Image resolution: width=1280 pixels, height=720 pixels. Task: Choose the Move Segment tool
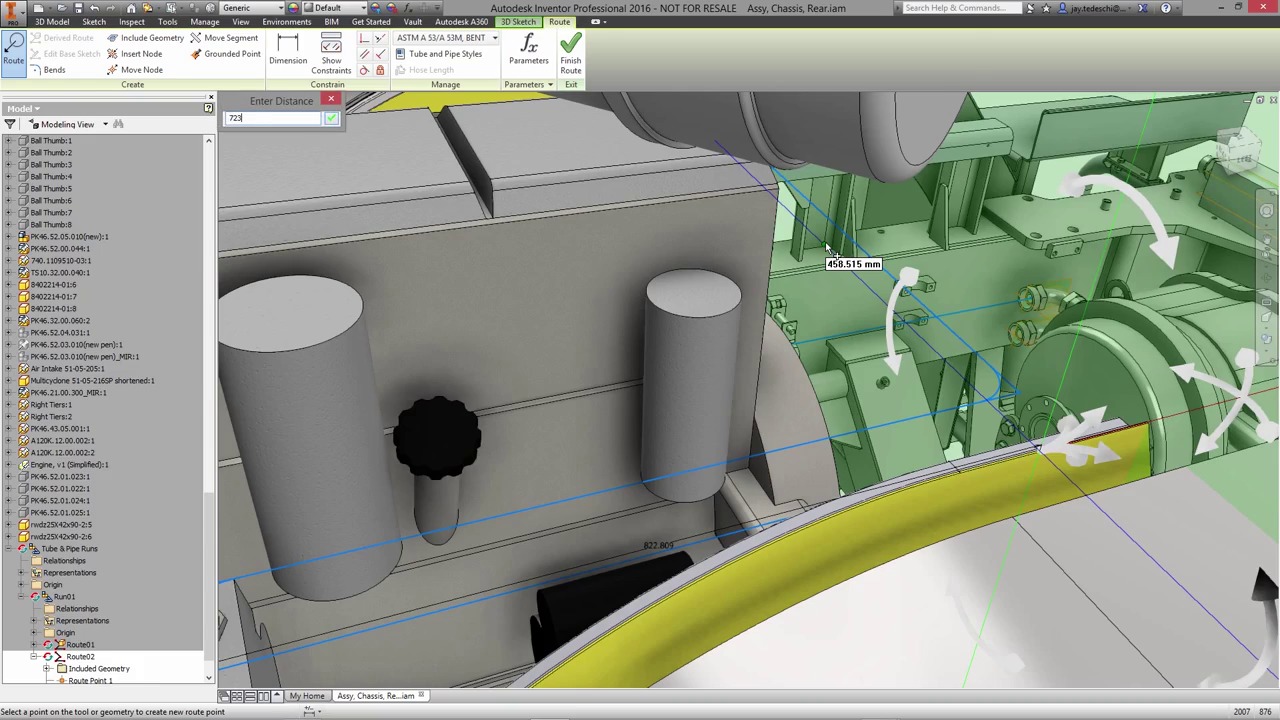pyautogui.click(x=224, y=38)
